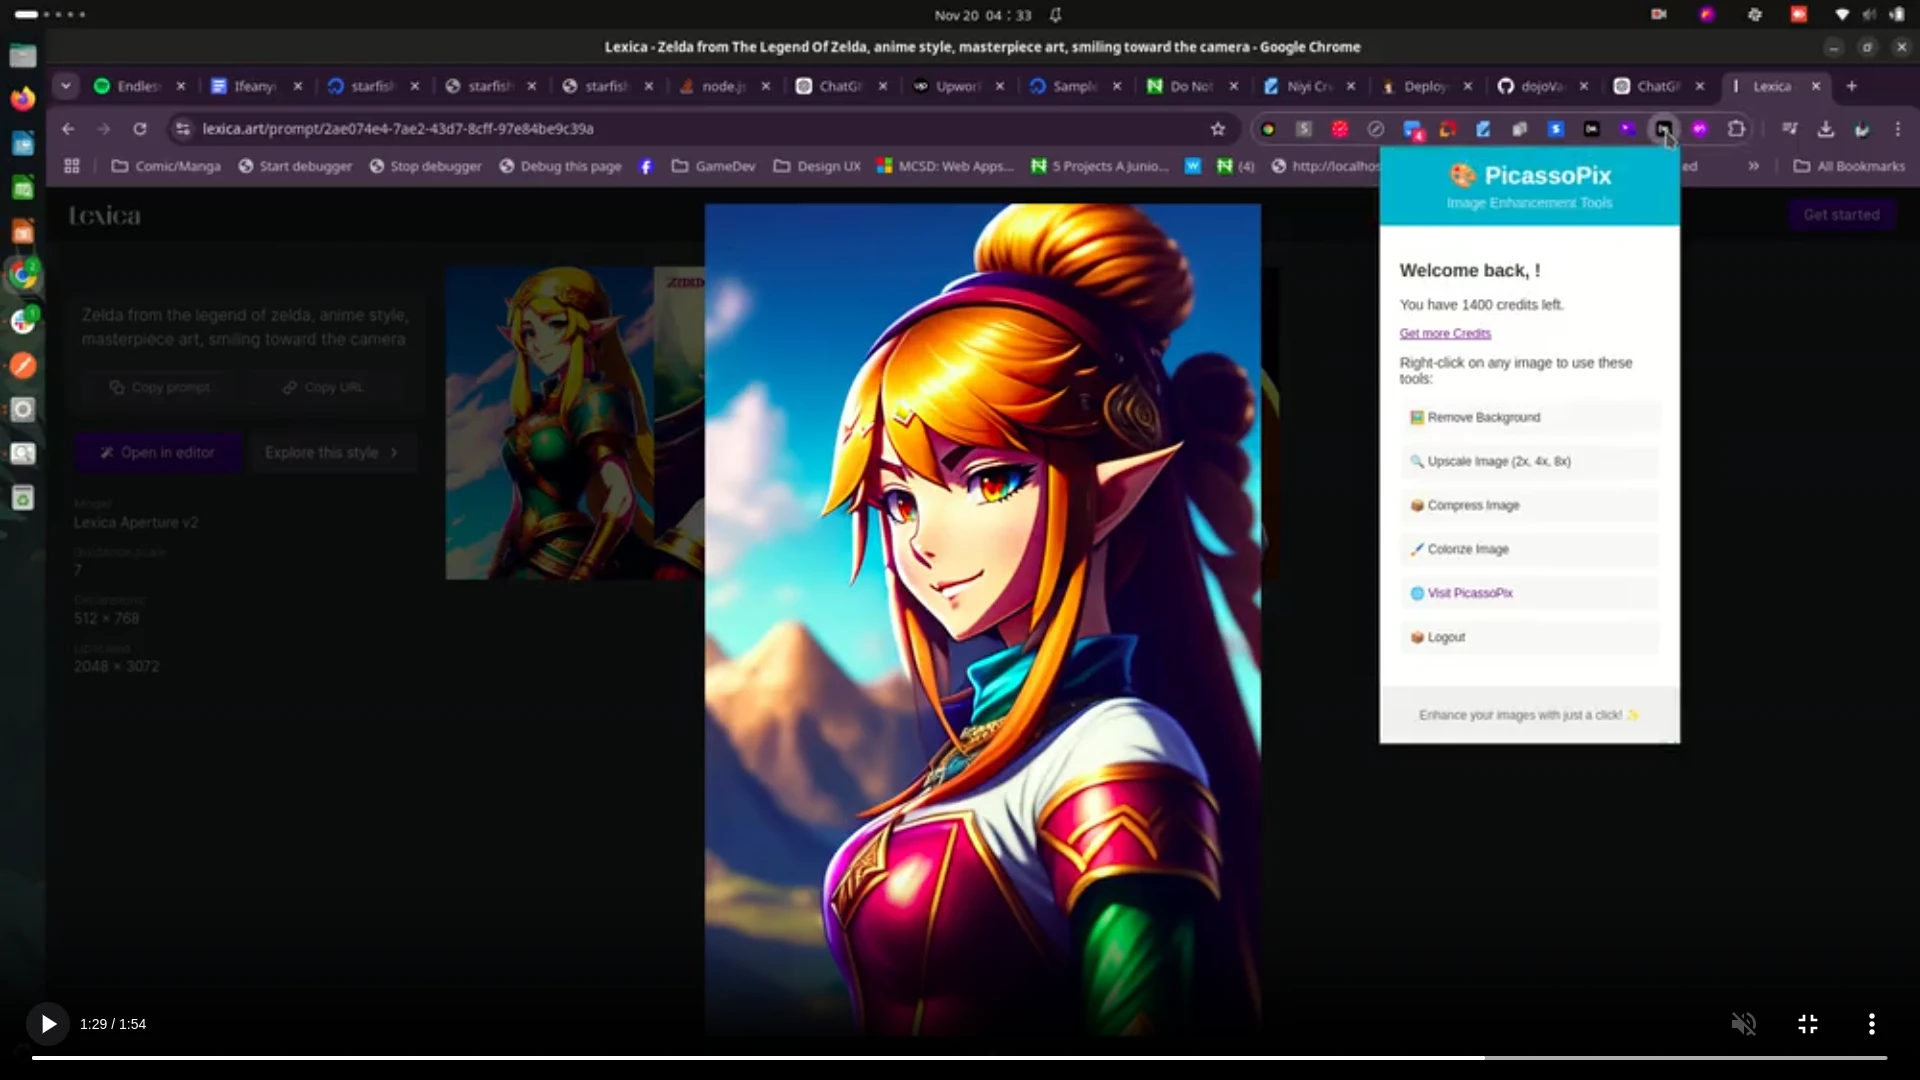Open the Get more Credits link
1920x1080 pixels.
tap(1445, 333)
